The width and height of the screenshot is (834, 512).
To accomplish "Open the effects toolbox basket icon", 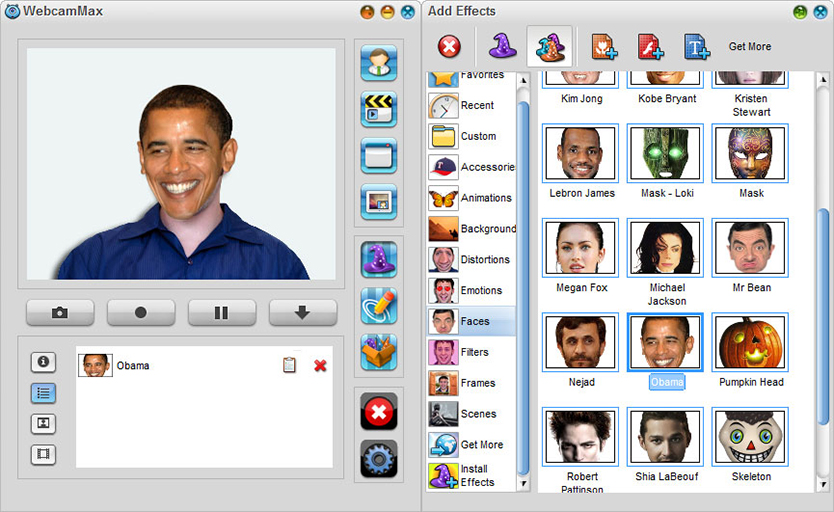I will tap(379, 352).
